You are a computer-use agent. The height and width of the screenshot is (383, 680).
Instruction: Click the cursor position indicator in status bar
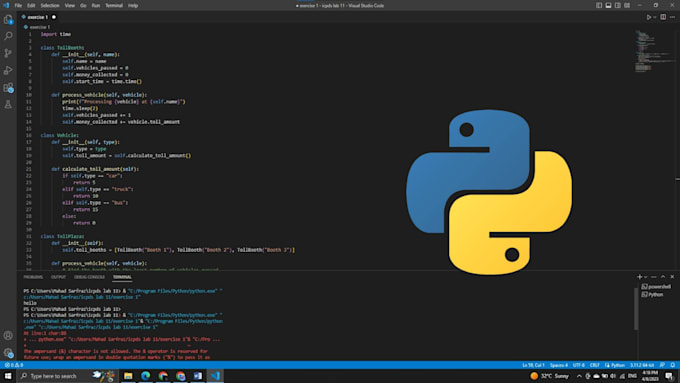(x=533, y=365)
